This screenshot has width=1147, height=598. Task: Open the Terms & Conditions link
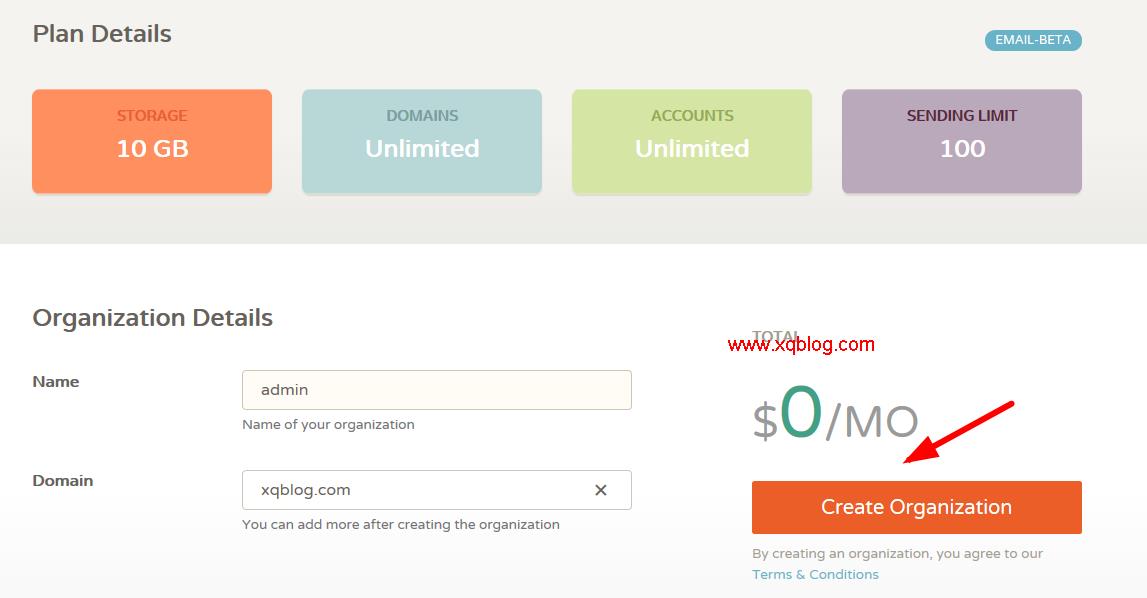coord(815,575)
